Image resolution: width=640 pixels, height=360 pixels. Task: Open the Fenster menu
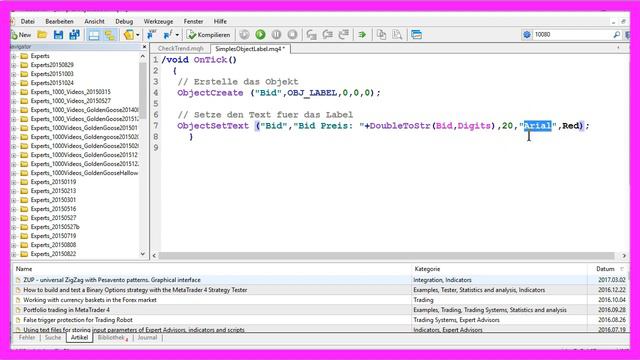pos(193,21)
